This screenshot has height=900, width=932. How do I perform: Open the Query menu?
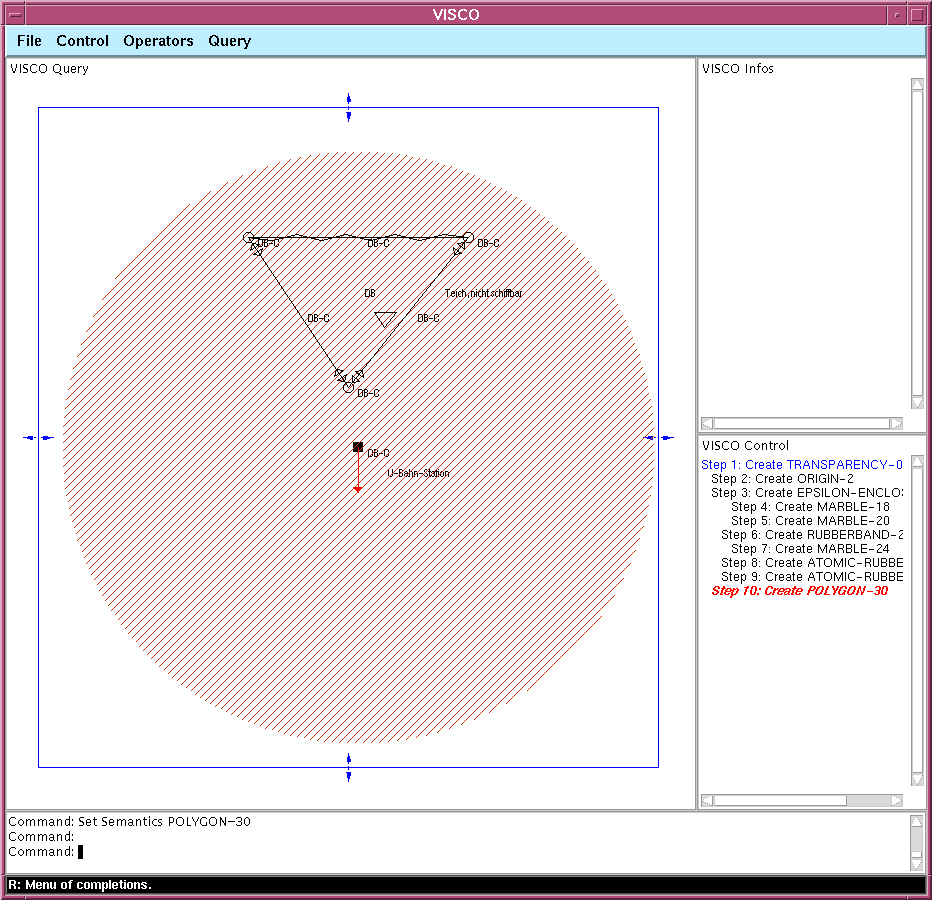coord(229,41)
